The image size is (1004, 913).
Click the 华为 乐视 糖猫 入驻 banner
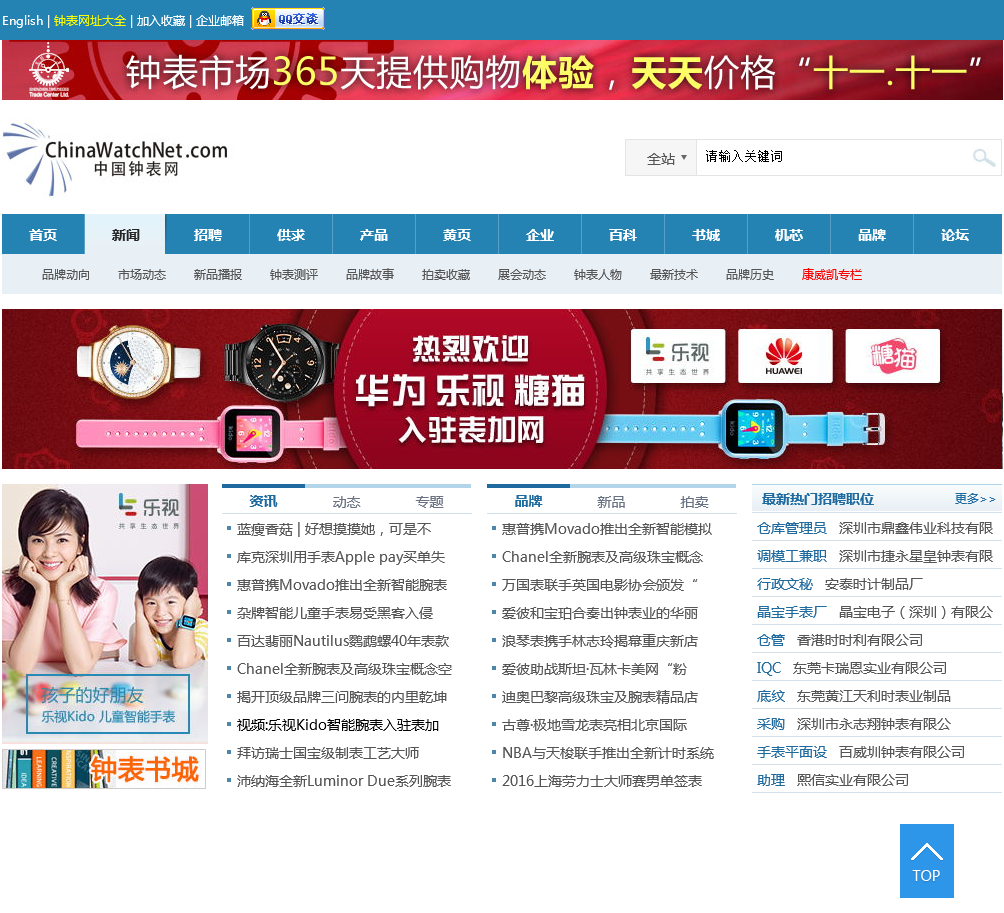tap(502, 389)
